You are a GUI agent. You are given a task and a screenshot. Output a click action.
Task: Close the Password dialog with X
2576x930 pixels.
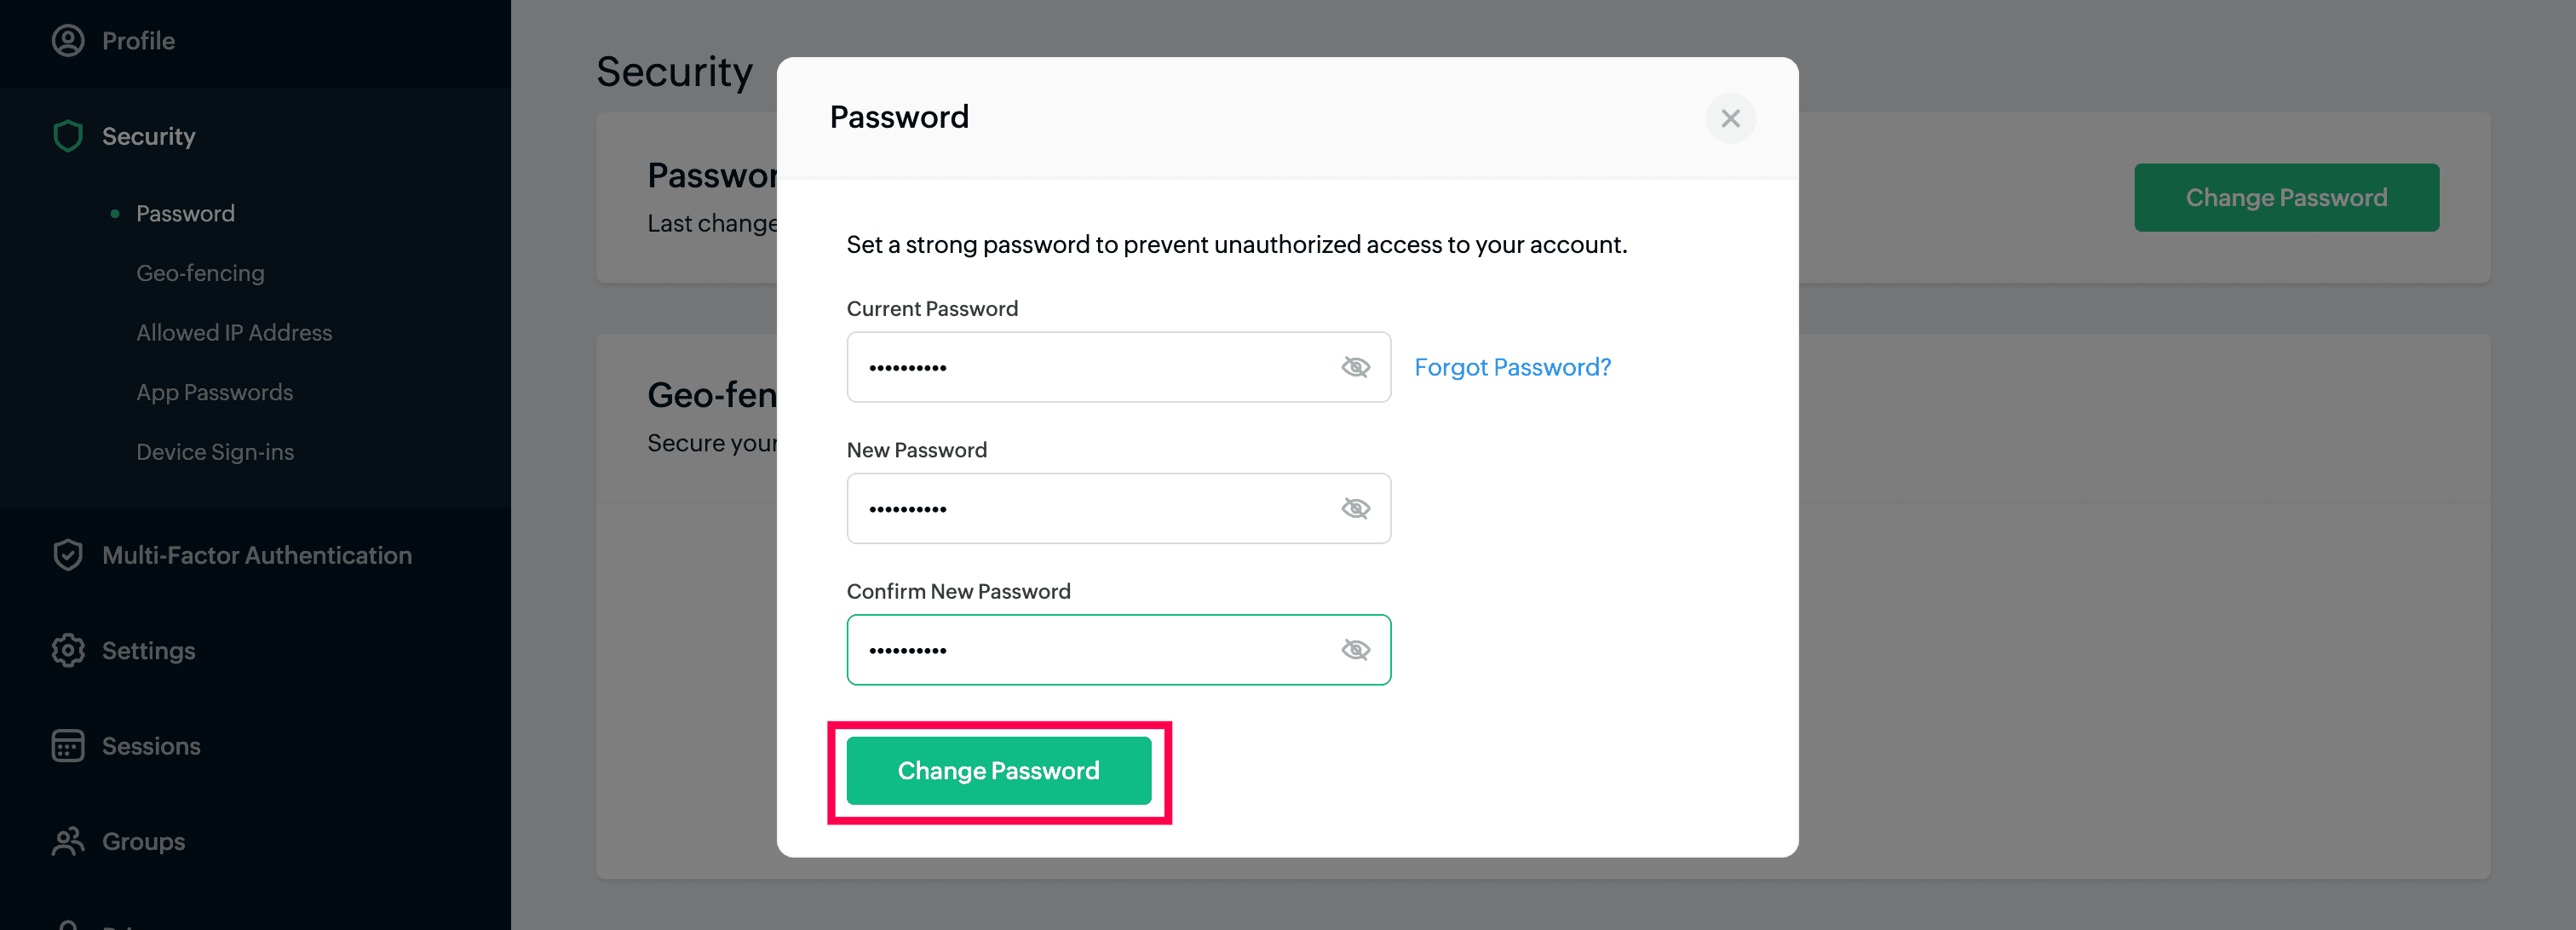1730,118
